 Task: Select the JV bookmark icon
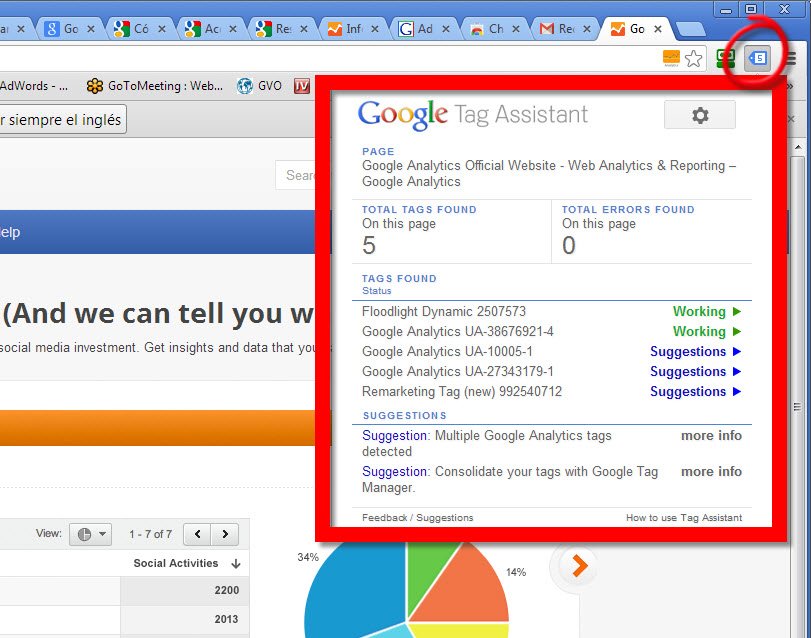pos(301,86)
